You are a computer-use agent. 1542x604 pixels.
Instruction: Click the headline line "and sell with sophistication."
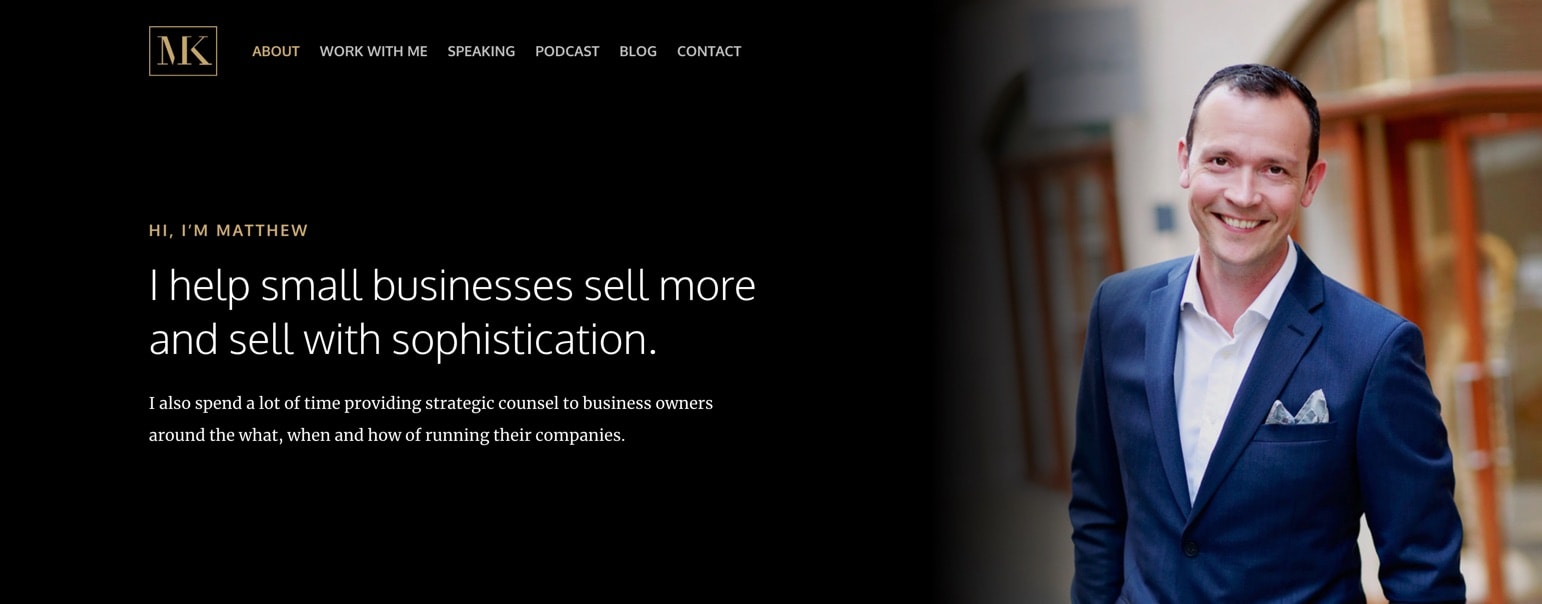(x=403, y=340)
